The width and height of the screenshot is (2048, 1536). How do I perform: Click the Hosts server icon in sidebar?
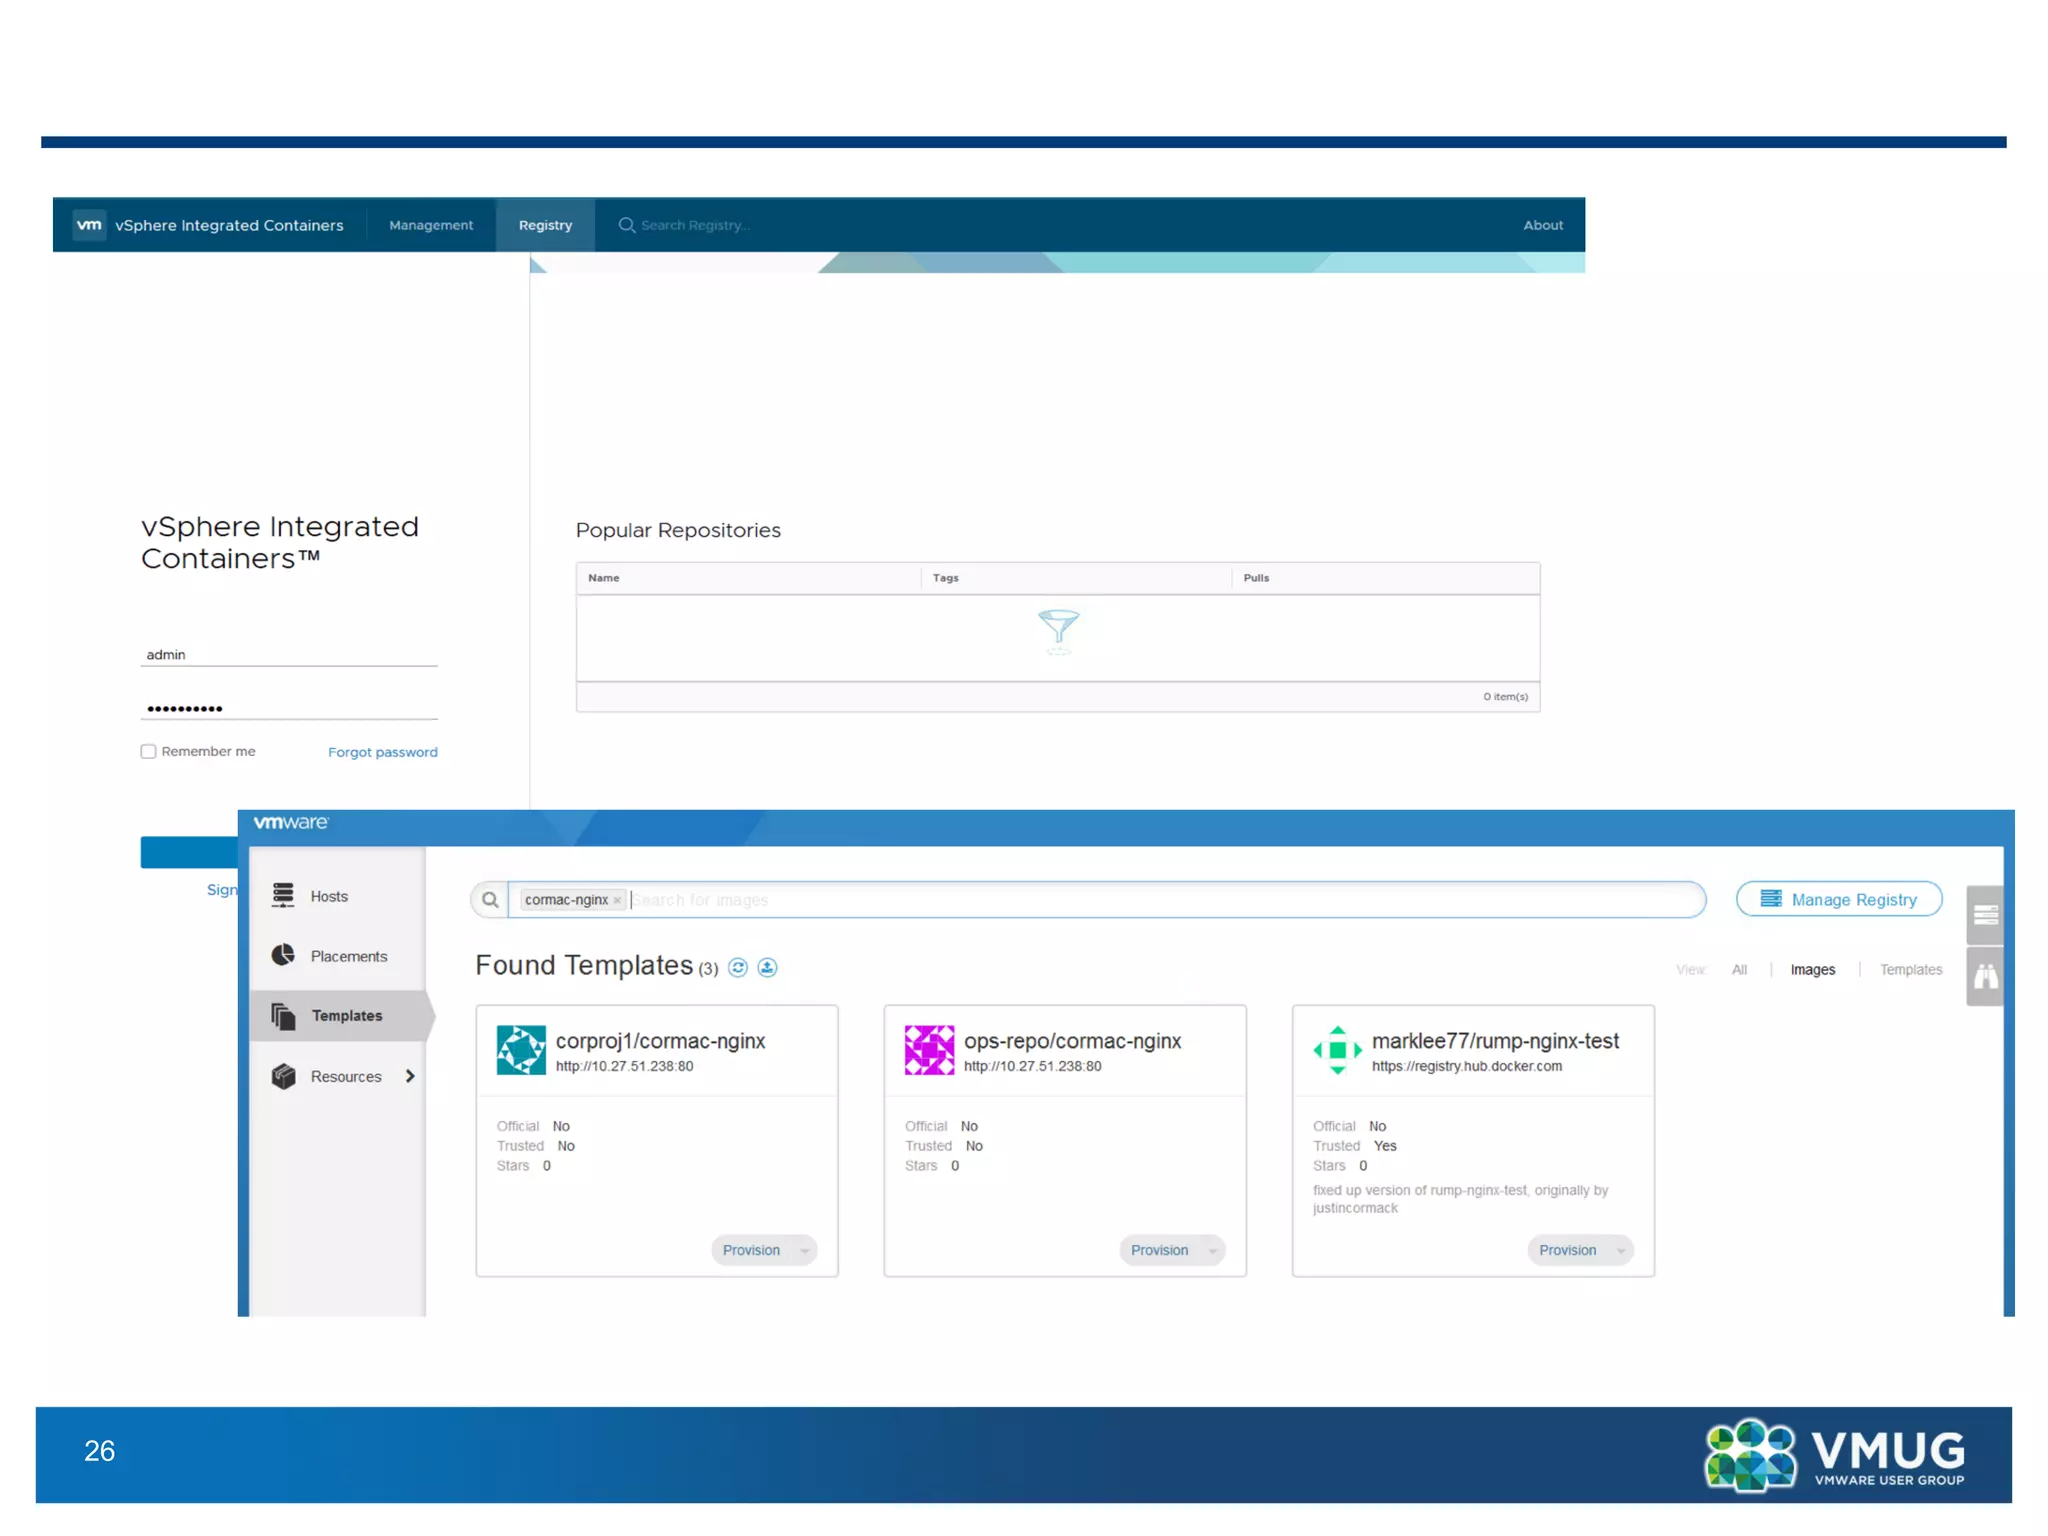pyautogui.click(x=283, y=895)
